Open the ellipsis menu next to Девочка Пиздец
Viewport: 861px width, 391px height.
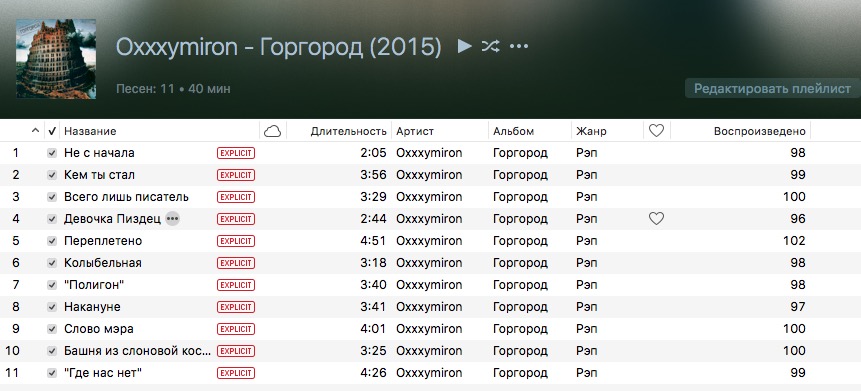pyautogui.click(x=172, y=219)
